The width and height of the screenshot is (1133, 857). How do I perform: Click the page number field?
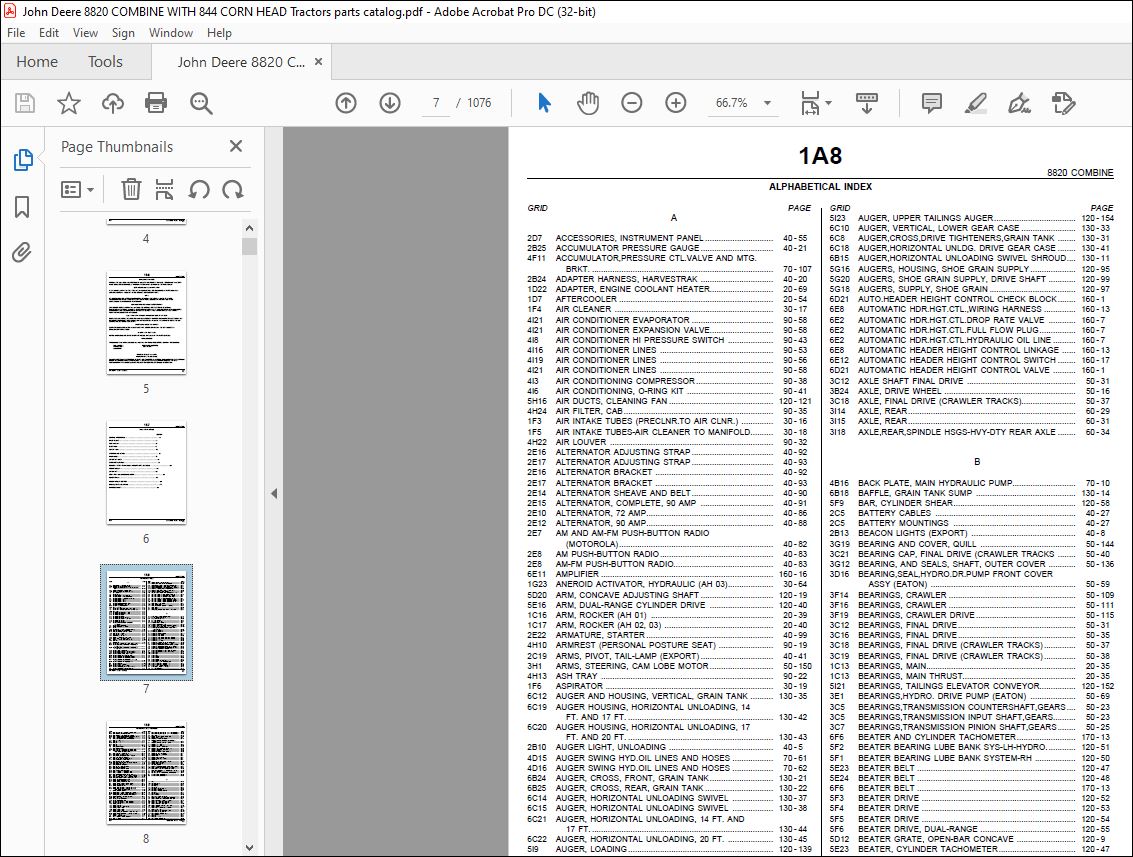coord(436,103)
